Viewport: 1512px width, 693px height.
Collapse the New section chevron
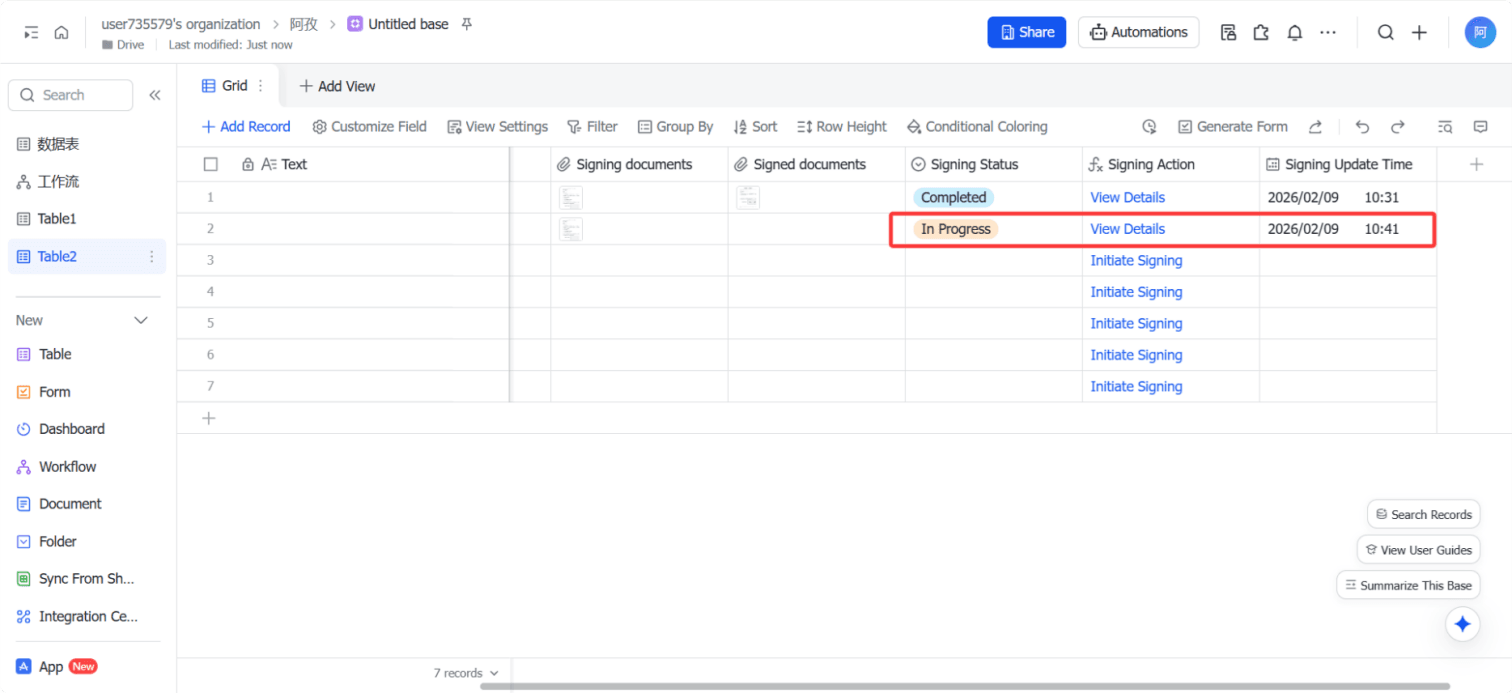(141, 320)
